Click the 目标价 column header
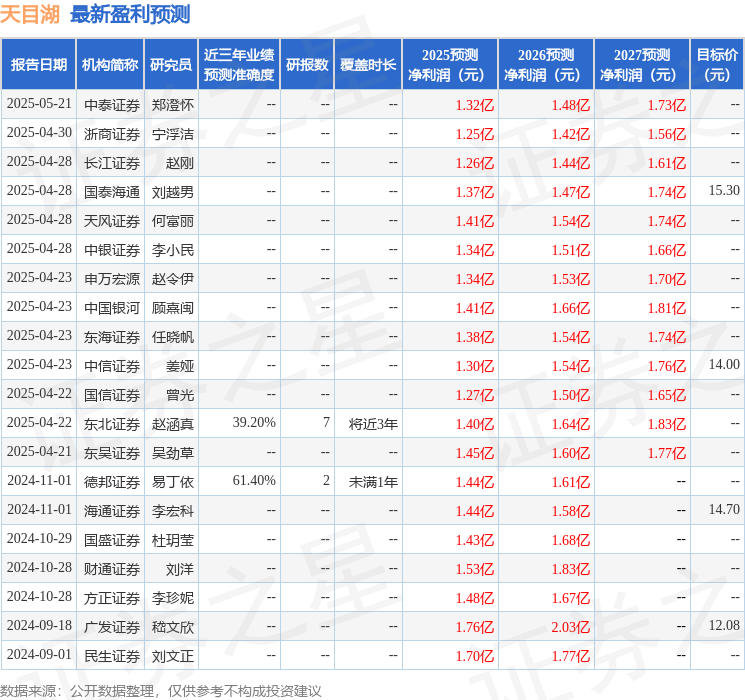The height and width of the screenshot is (700, 745). pyautogui.click(x=717, y=64)
